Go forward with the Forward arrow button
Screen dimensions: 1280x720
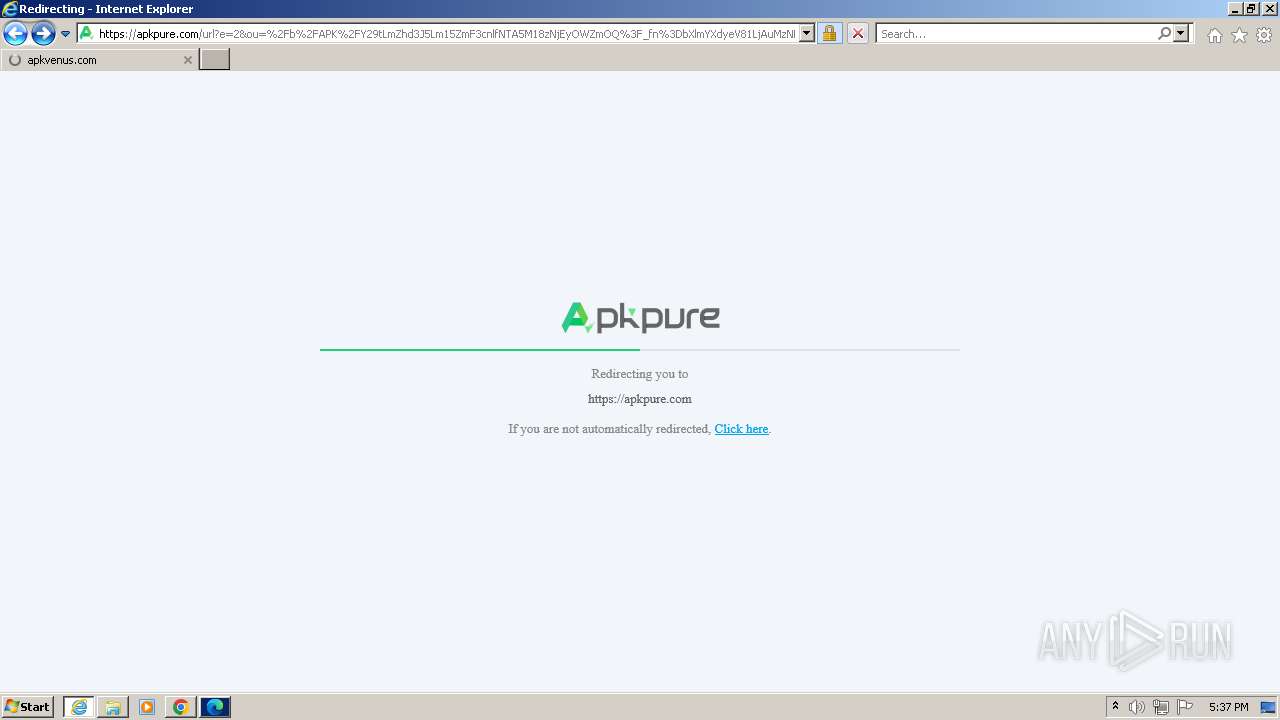tap(43, 34)
